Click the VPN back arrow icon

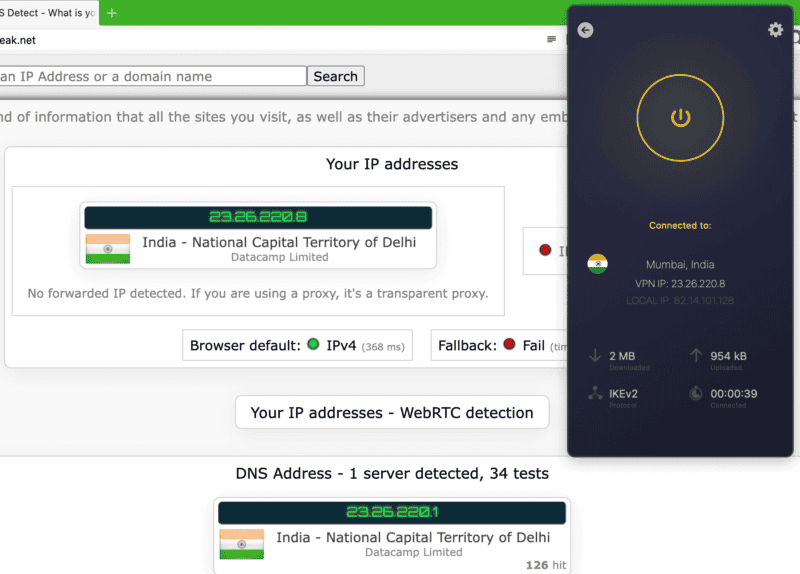pyautogui.click(x=585, y=30)
